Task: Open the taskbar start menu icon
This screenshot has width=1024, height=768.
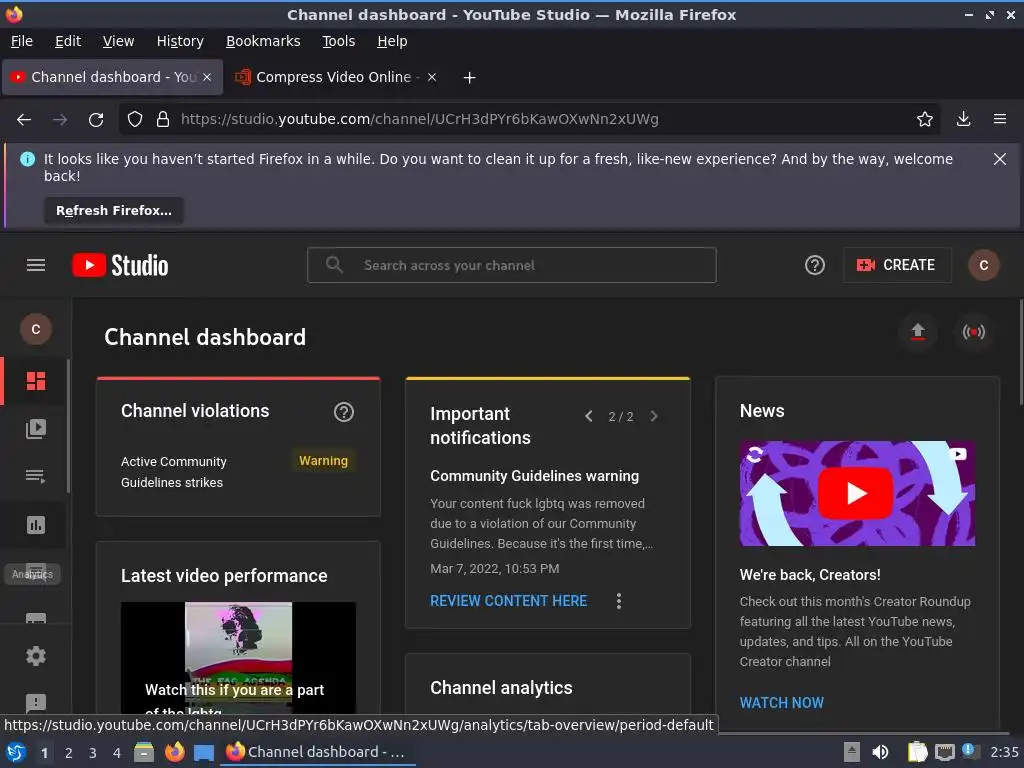Action: [15, 752]
